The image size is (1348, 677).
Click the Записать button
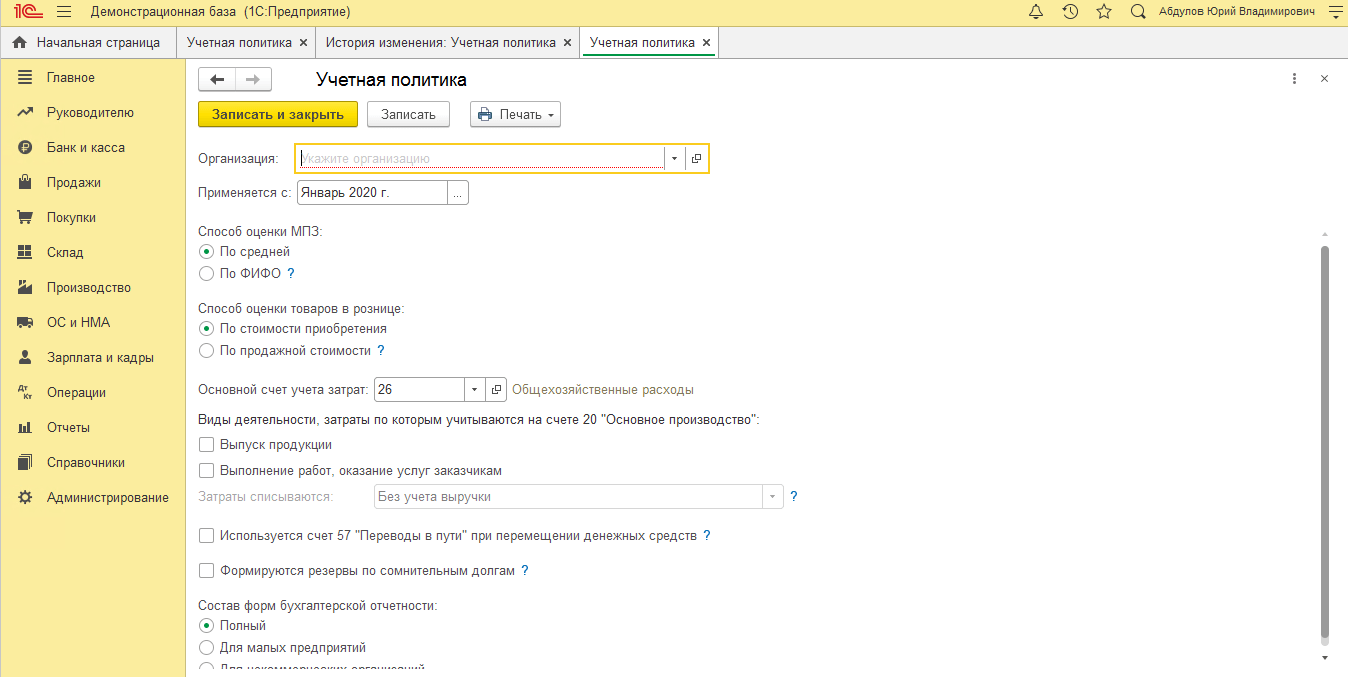[408, 114]
